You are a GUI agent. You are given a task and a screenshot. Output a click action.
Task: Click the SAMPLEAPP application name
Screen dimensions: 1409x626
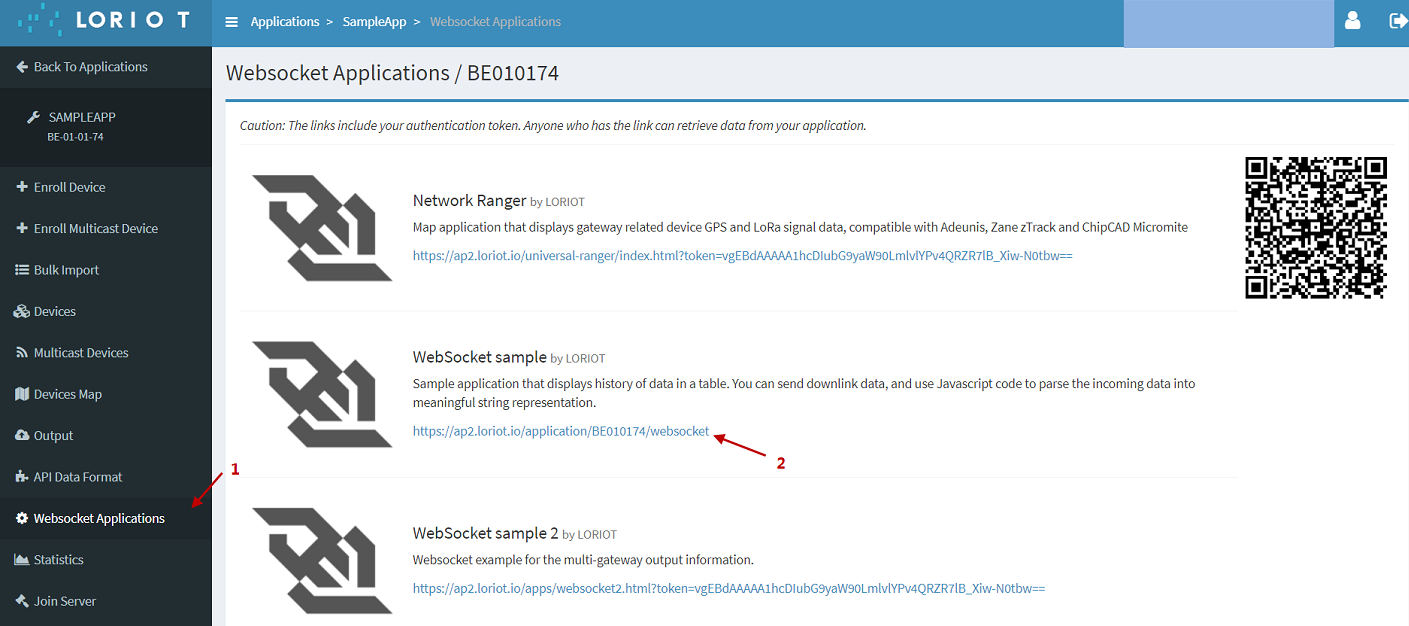[82, 117]
